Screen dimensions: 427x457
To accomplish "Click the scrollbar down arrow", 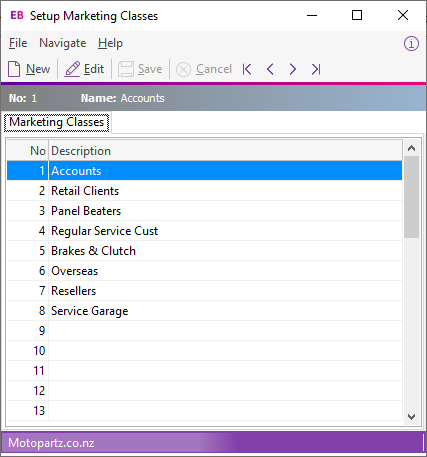I will click(x=412, y=416).
